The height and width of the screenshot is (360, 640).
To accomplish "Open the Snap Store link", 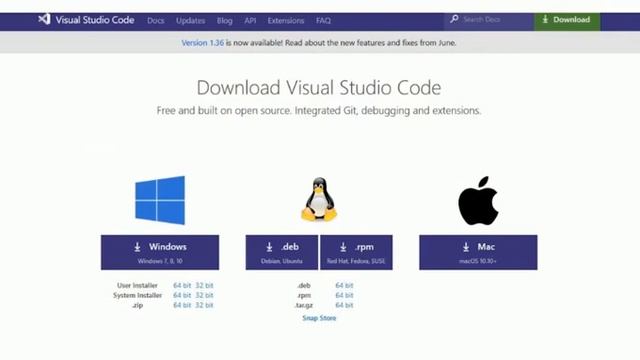I will coord(319,318).
